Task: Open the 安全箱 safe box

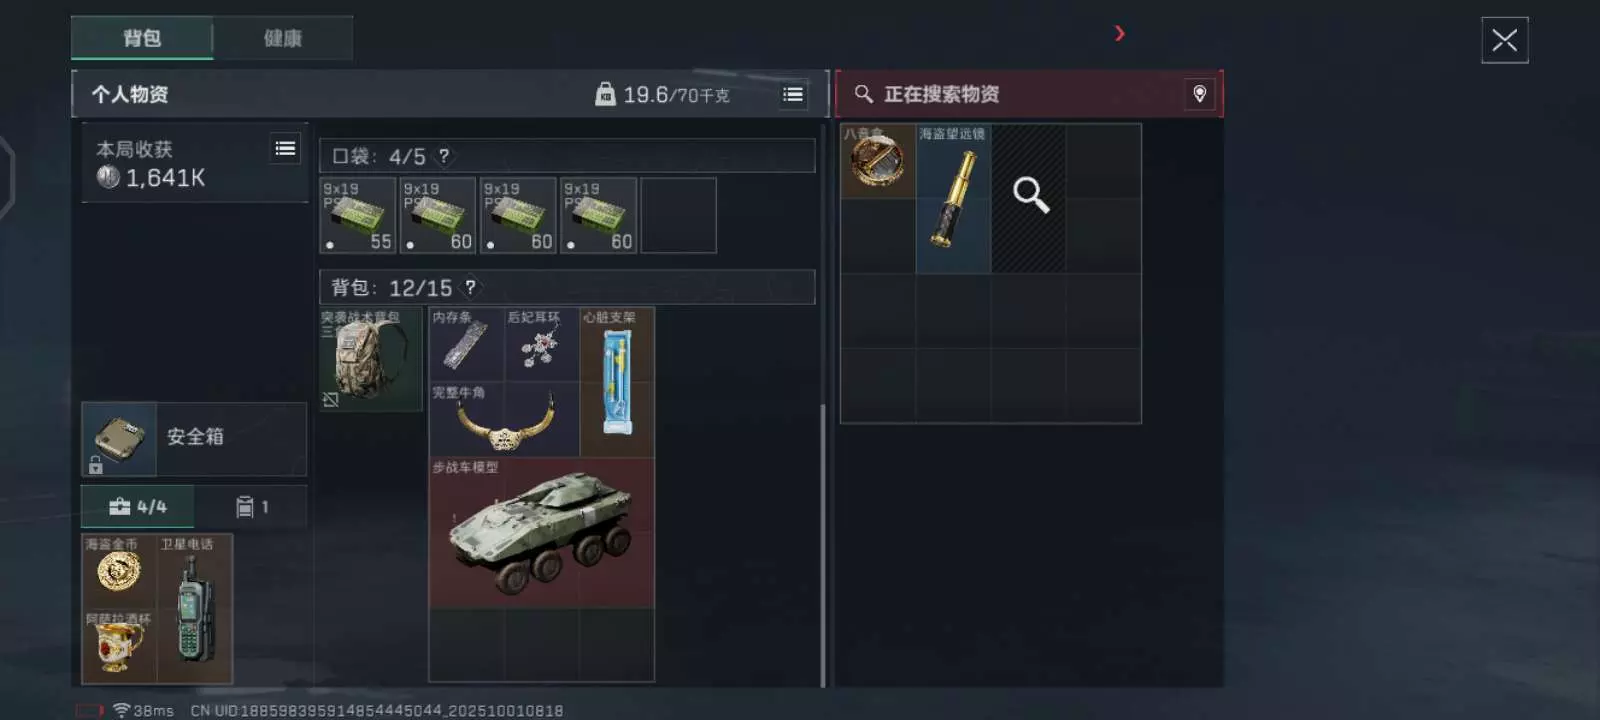Action: pyautogui.click(x=194, y=438)
